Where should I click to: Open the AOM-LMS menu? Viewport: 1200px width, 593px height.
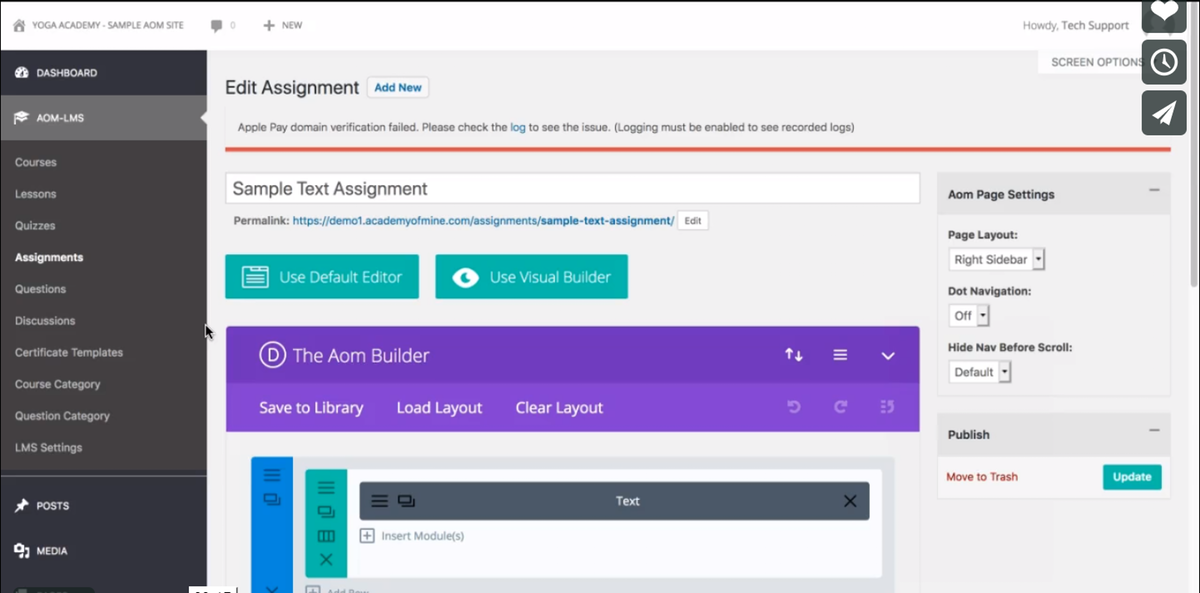pos(103,118)
